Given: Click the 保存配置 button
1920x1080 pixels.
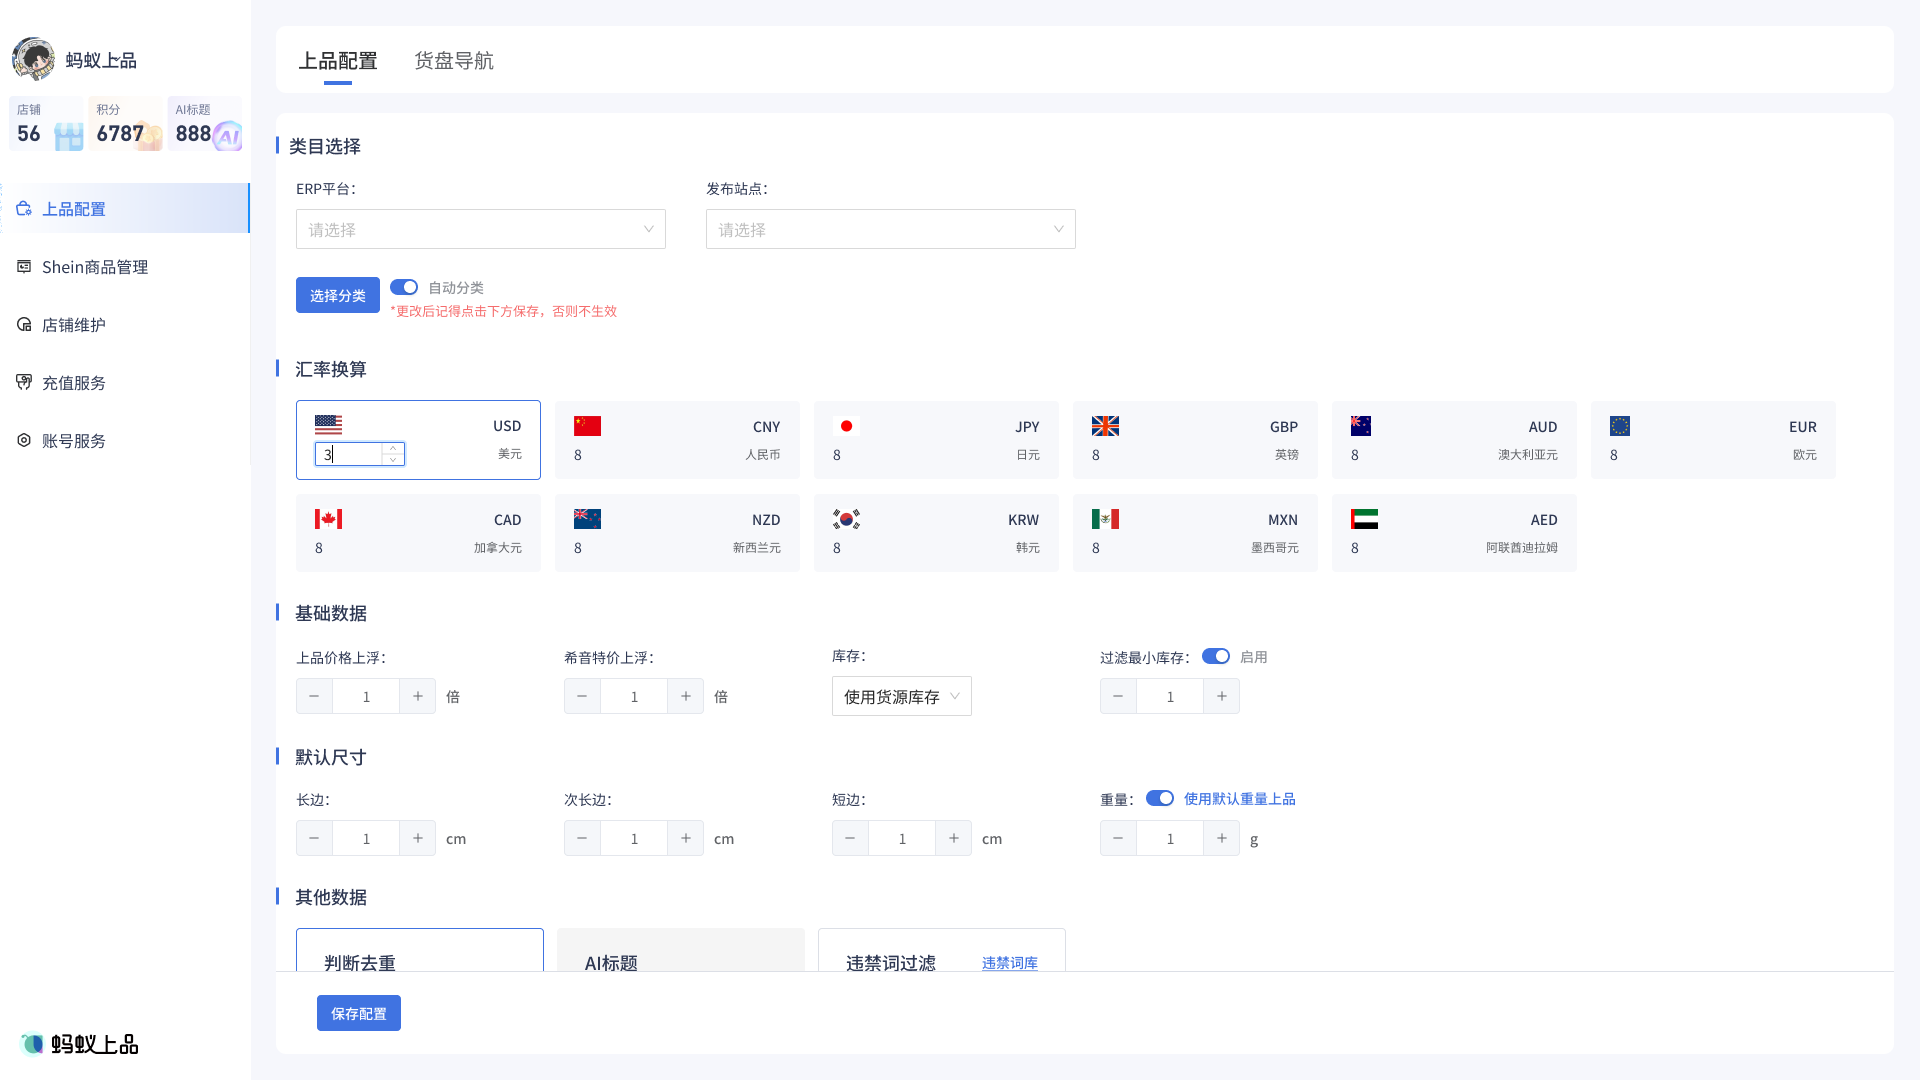Looking at the screenshot, I should pos(358,1013).
